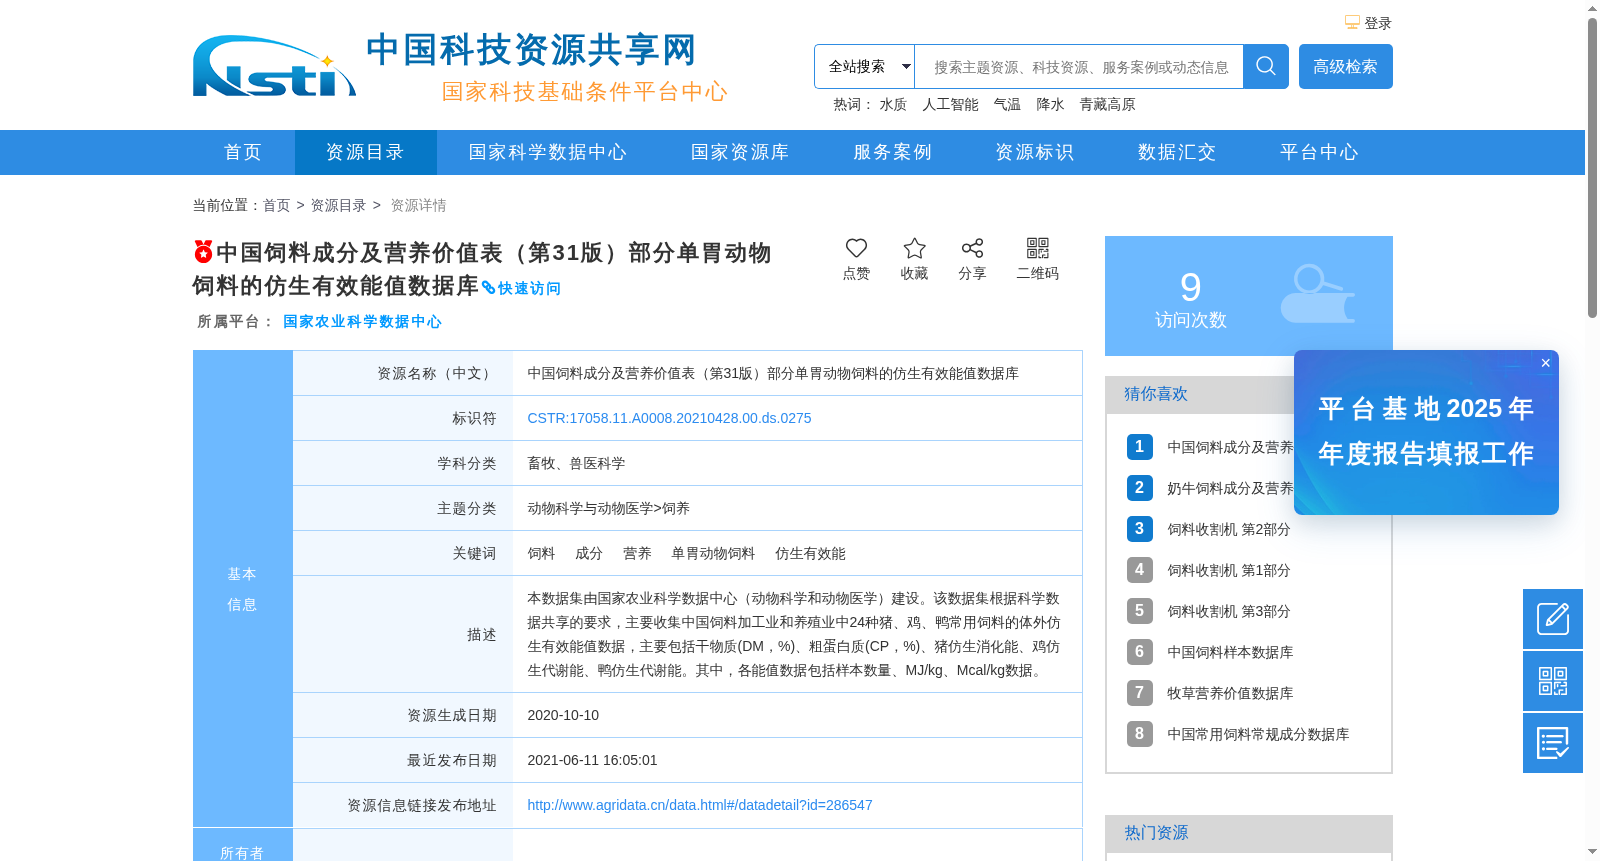Open the 全站搜索 scope dropdown
Screen dimensions: 1600x861
(x=865, y=66)
